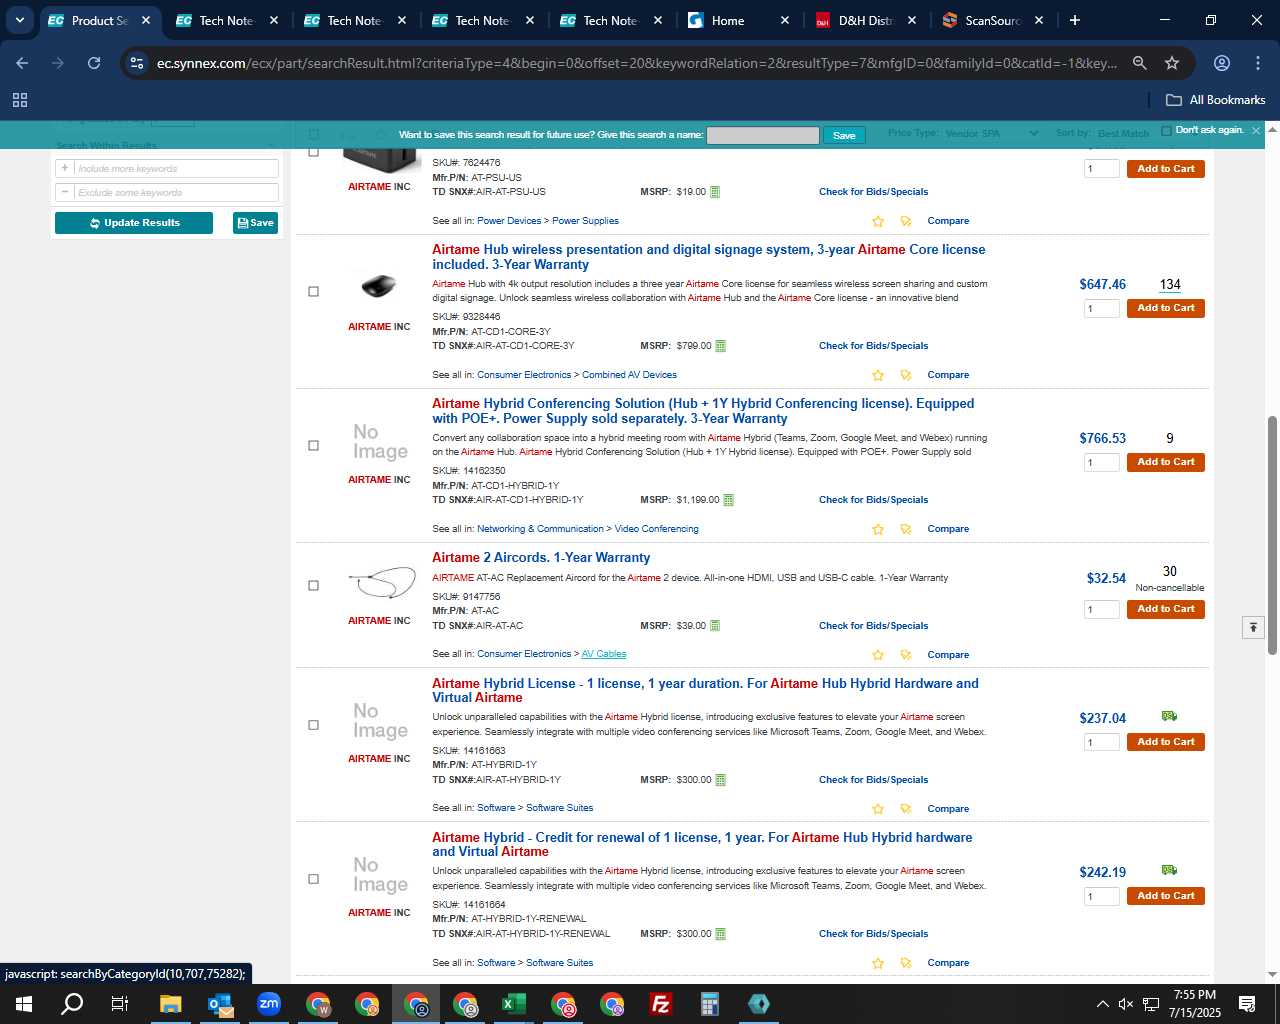Screen dimensions: 1280x1024
Task: Select checkbox for Airtame Hybrid Conferencing Solution
Action: pyautogui.click(x=313, y=446)
